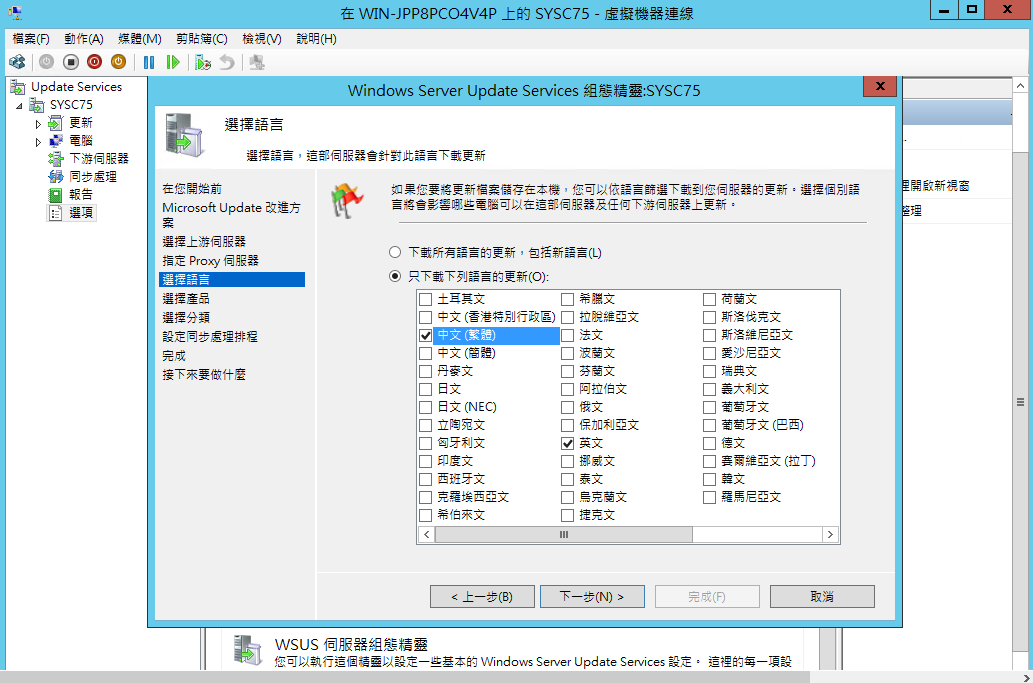Open the 檢視(V) menu
1033x683 pixels.
pyautogui.click(x=262, y=39)
